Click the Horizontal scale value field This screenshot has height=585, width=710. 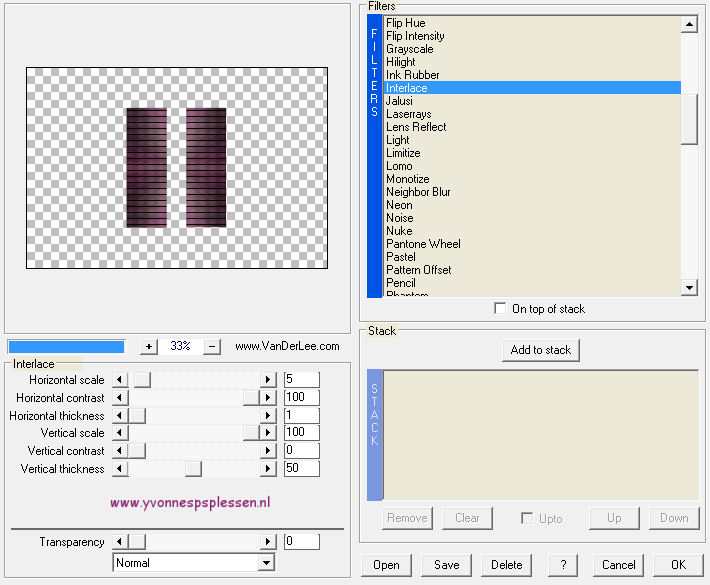coord(302,379)
